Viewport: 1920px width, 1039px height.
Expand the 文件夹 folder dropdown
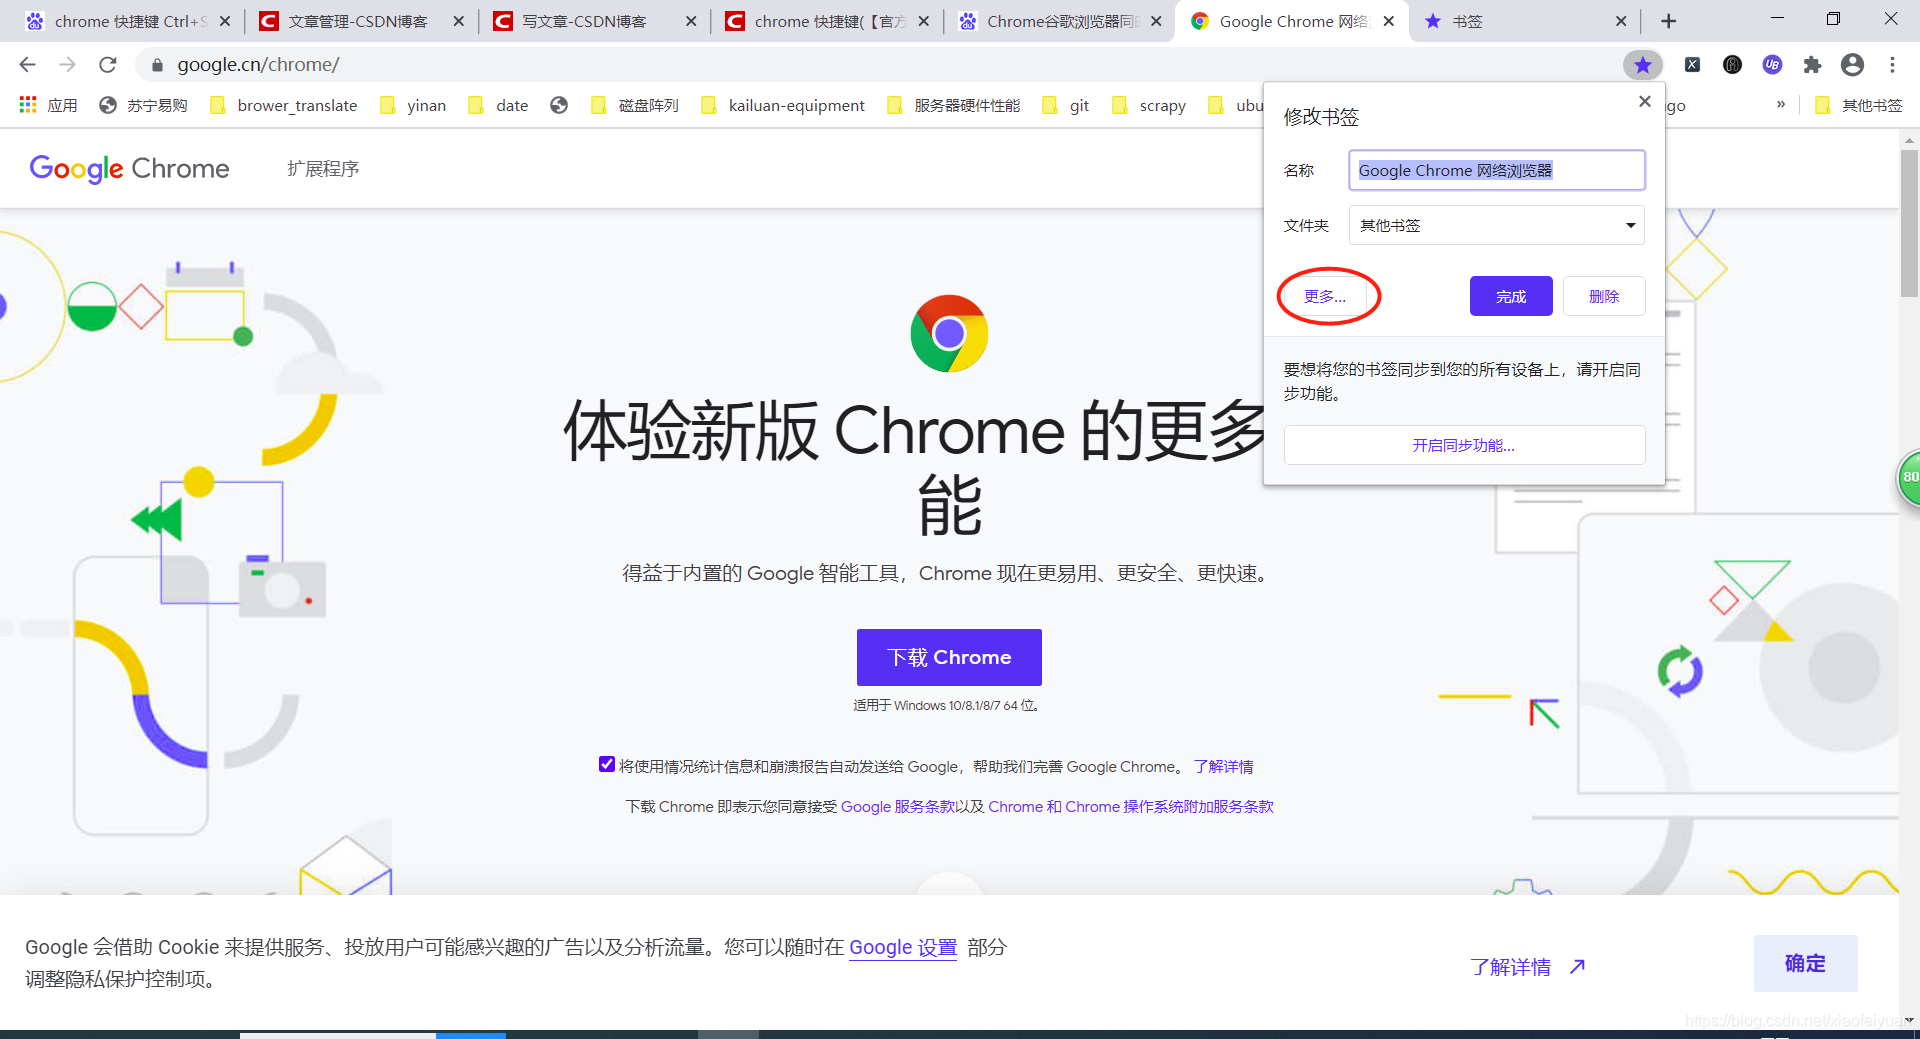(x=1496, y=225)
